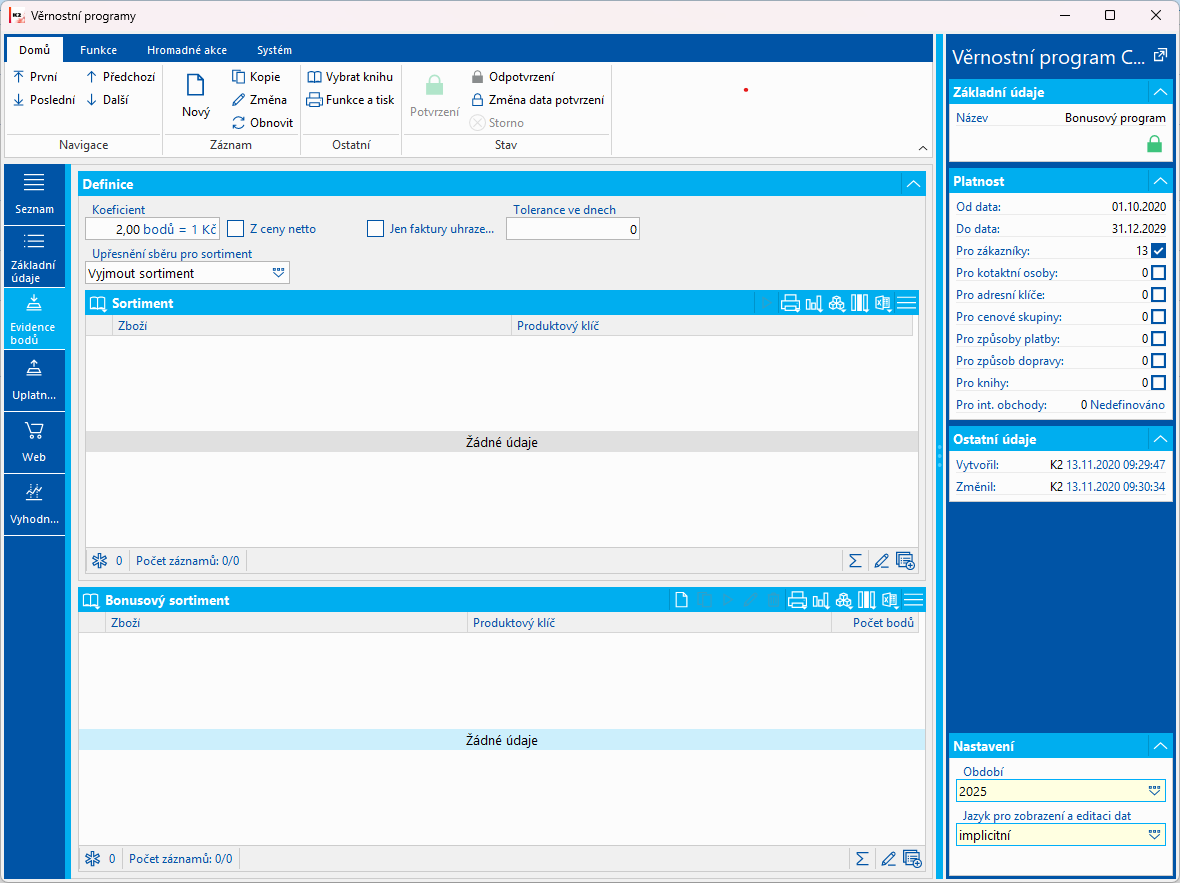Open columns icon in Bonusový sortiment header
This screenshot has height=883, width=1180.
867,600
